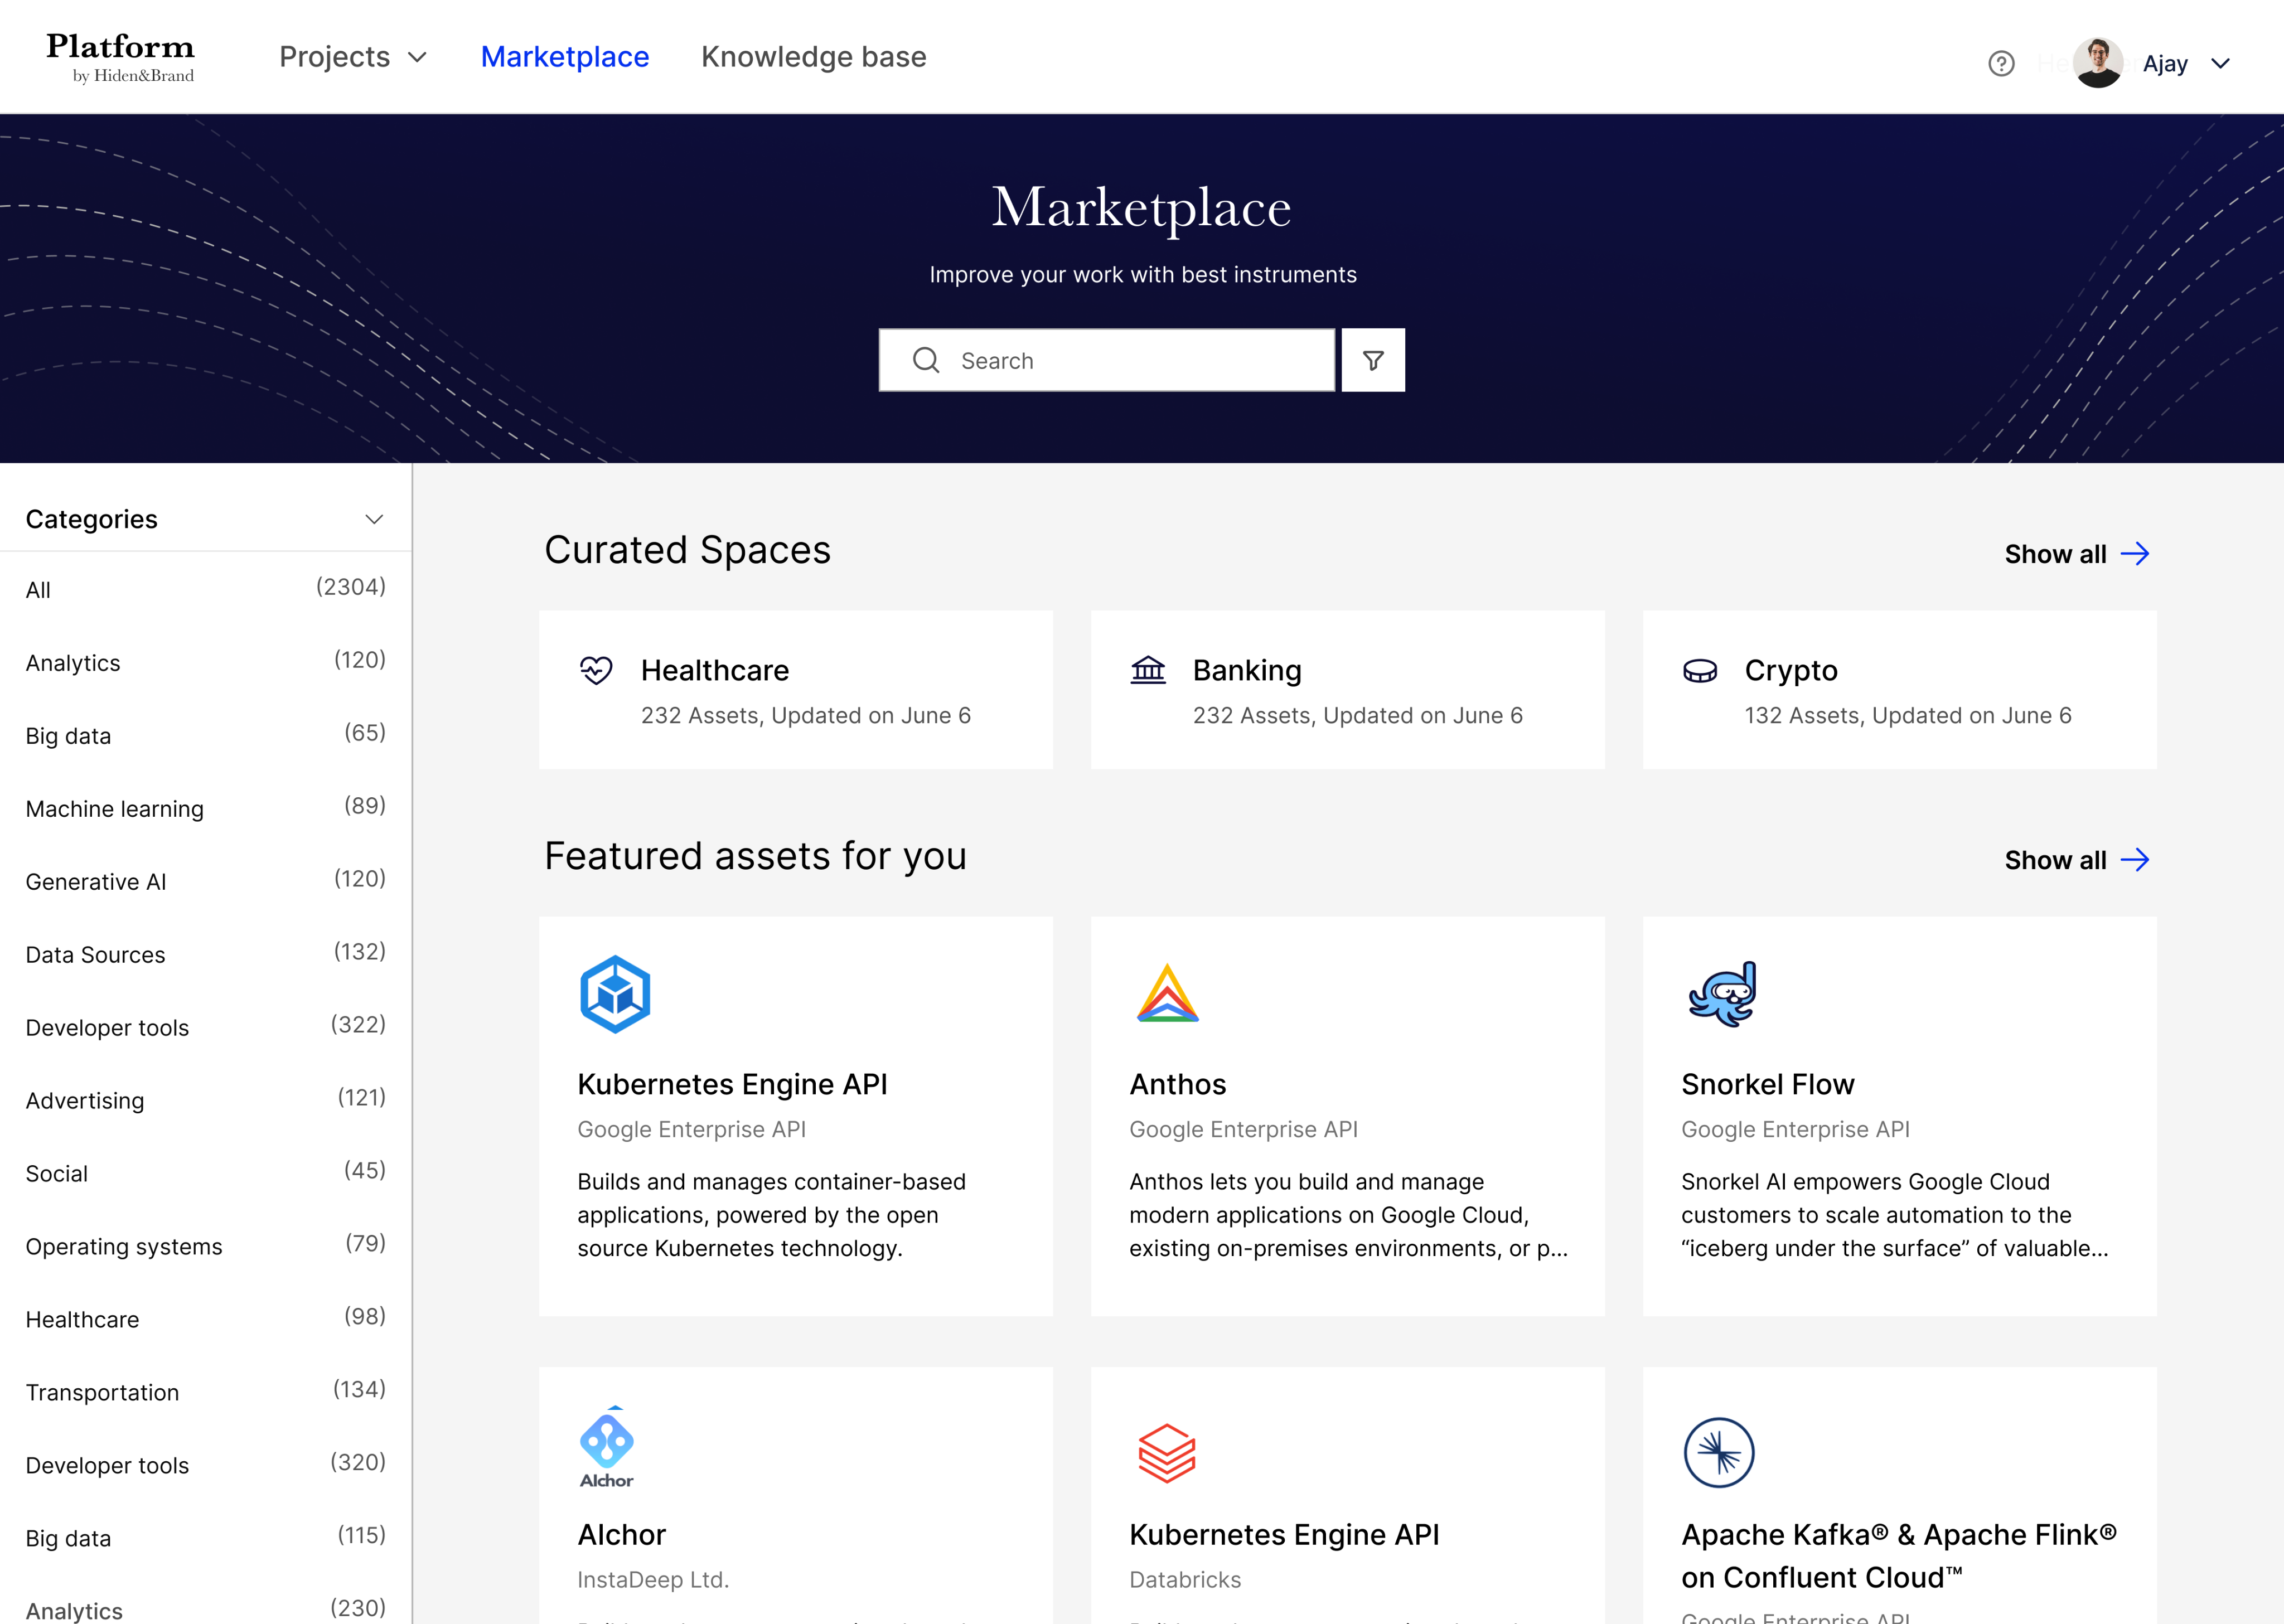
Task: Click the blue Kubernetes Engine API hexagon logo
Action: (x=615, y=994)
